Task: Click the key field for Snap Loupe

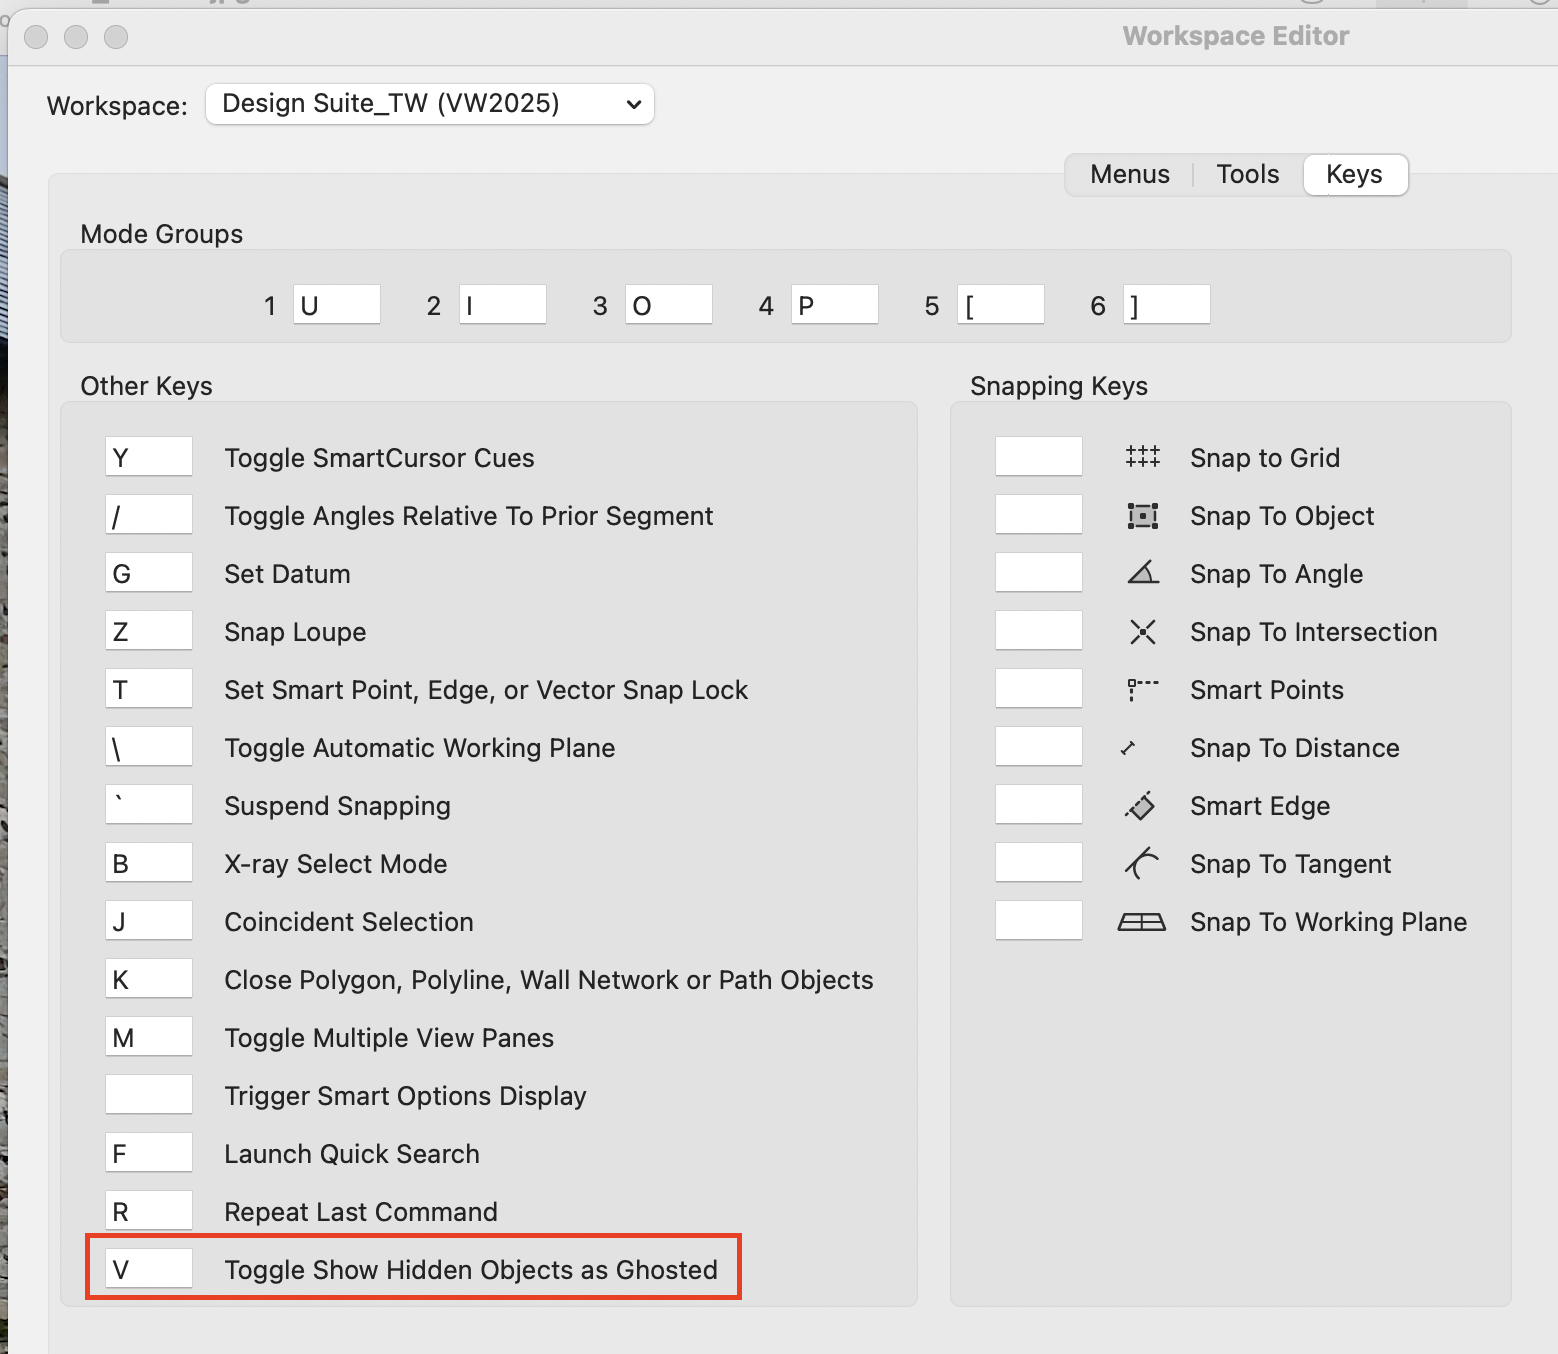Action: pos(148,630)
